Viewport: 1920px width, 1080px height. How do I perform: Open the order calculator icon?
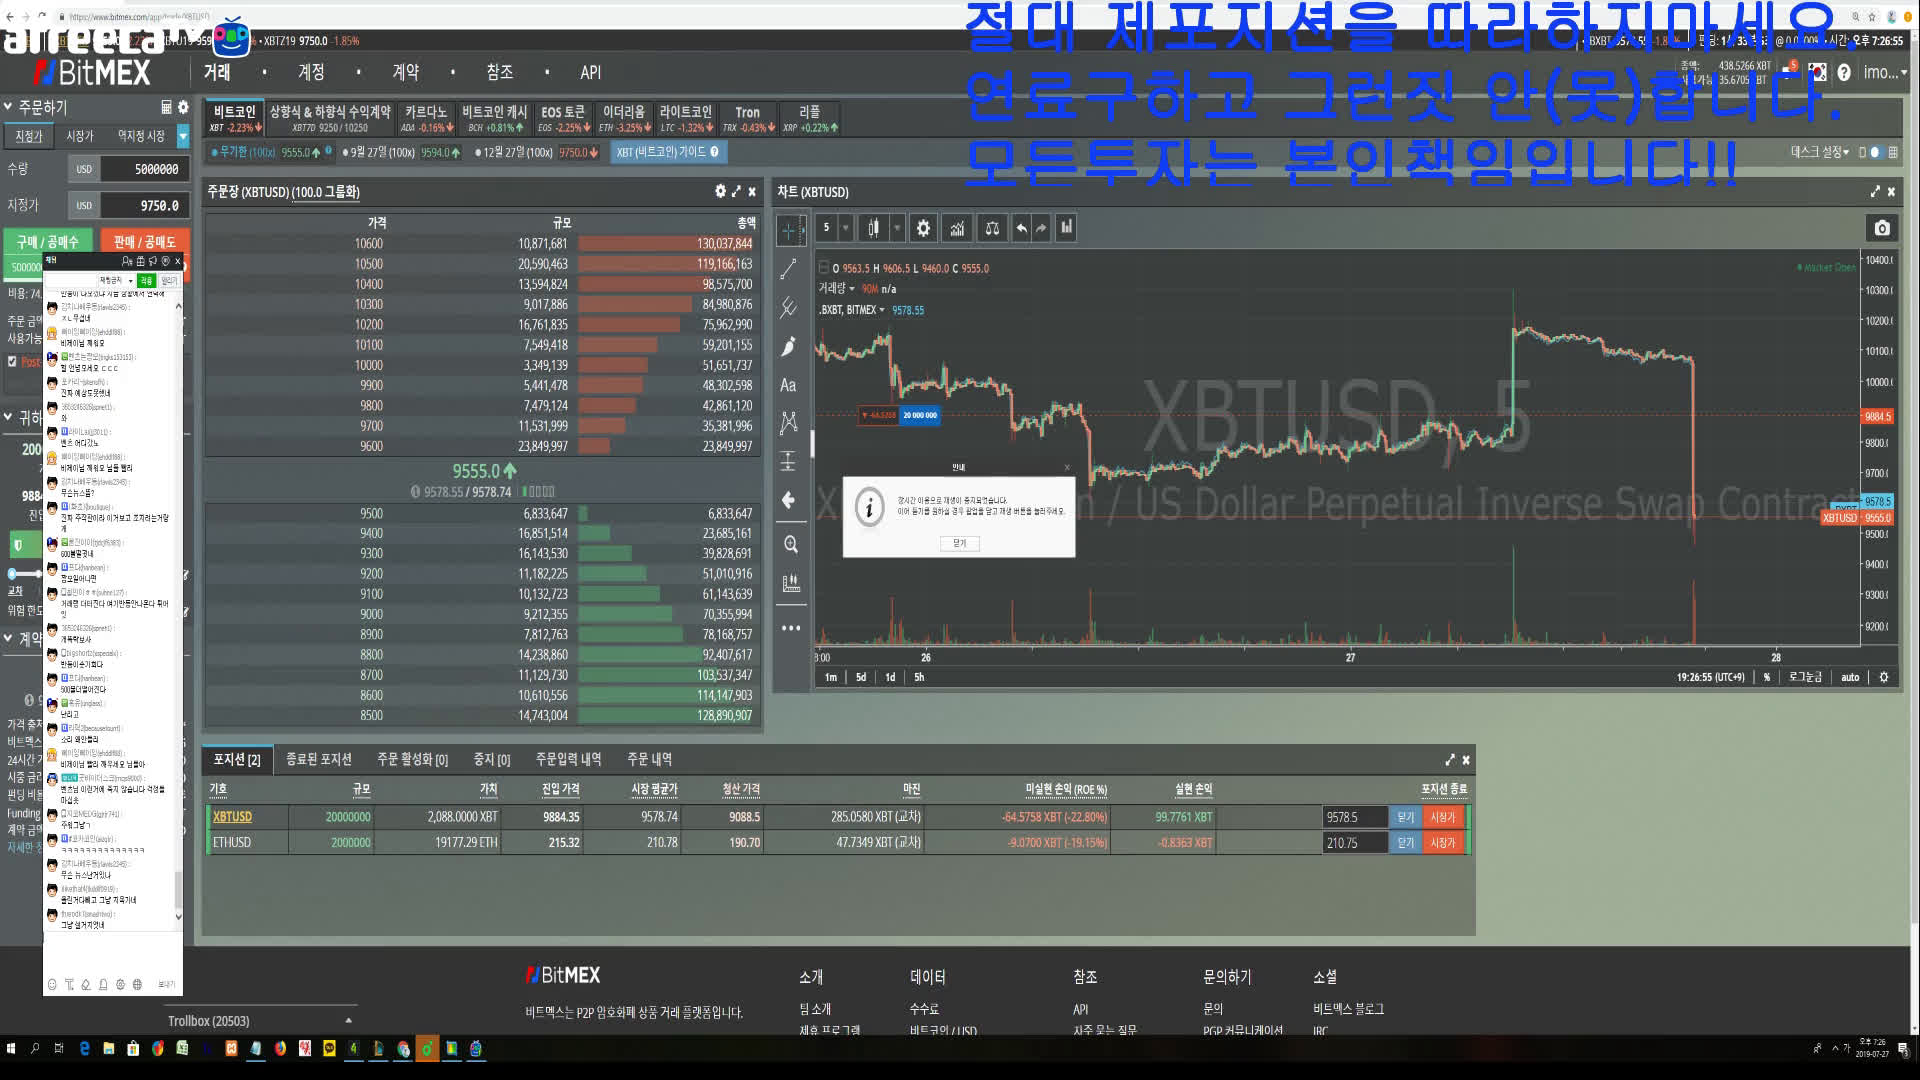point(166,107)
